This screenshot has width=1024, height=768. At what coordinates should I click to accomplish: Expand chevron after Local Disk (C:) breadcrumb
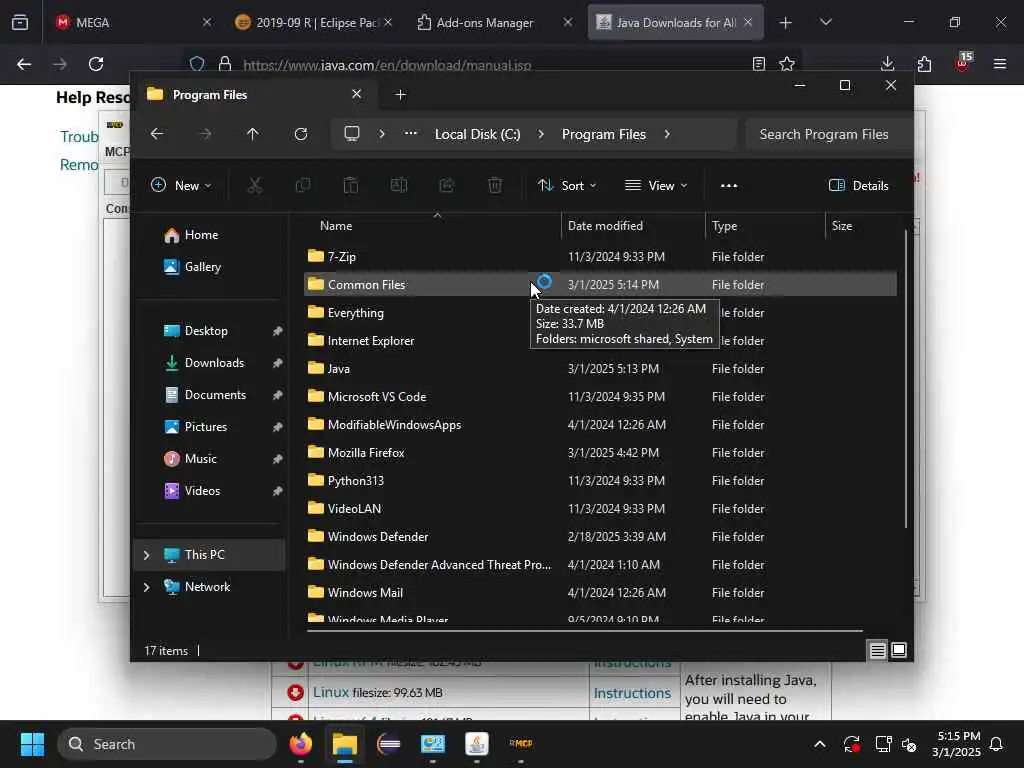(541, 134)
